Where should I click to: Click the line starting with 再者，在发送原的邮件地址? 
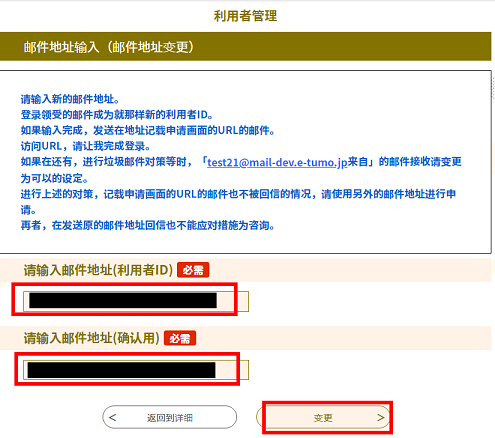click(x=148, y=226)
